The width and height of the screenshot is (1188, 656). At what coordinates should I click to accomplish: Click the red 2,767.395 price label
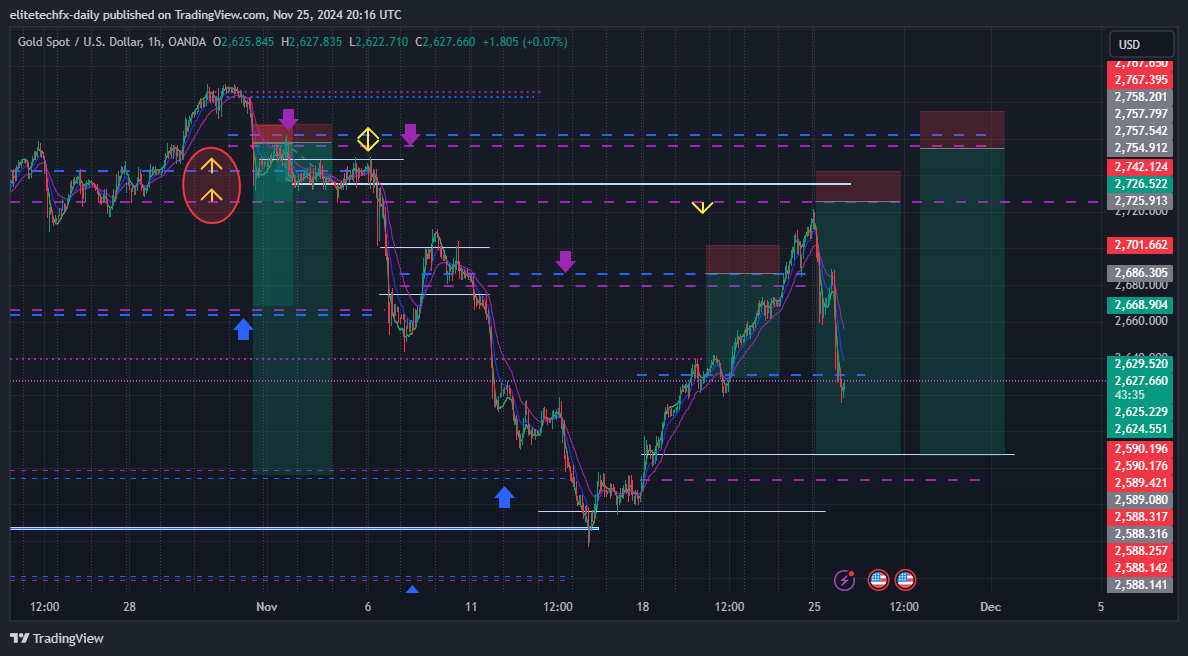click(x=1140, y=80)
